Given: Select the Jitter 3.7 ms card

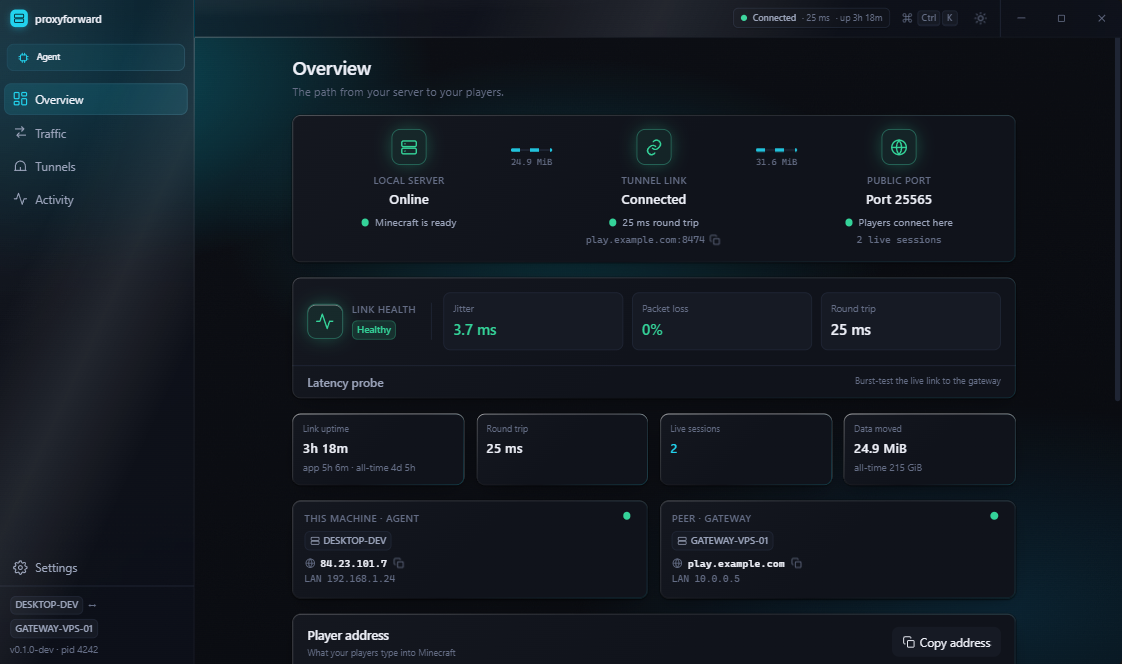Looking at the screenshot, I should click(x=533, y=321).
